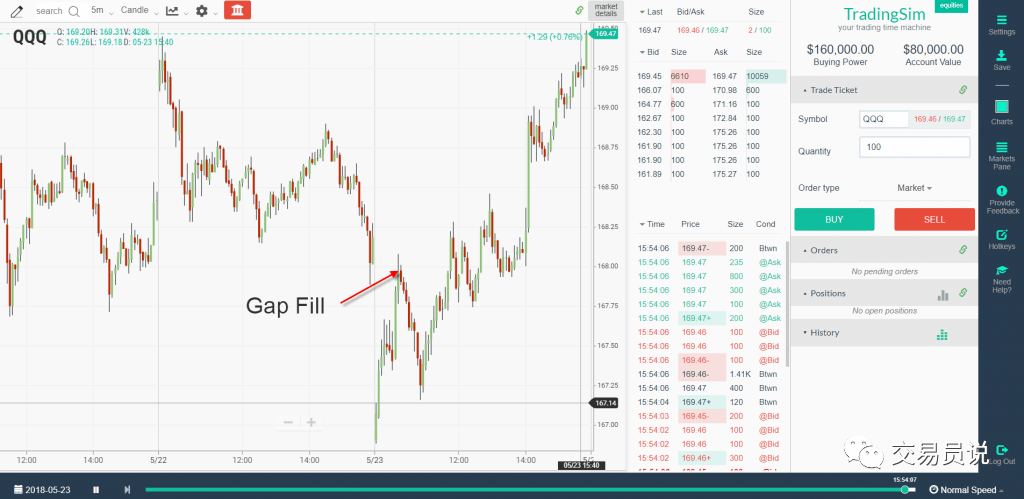Open the Market order type dropdown
This screenshot has height=499, width=1024.
click(x=914, y=188)
